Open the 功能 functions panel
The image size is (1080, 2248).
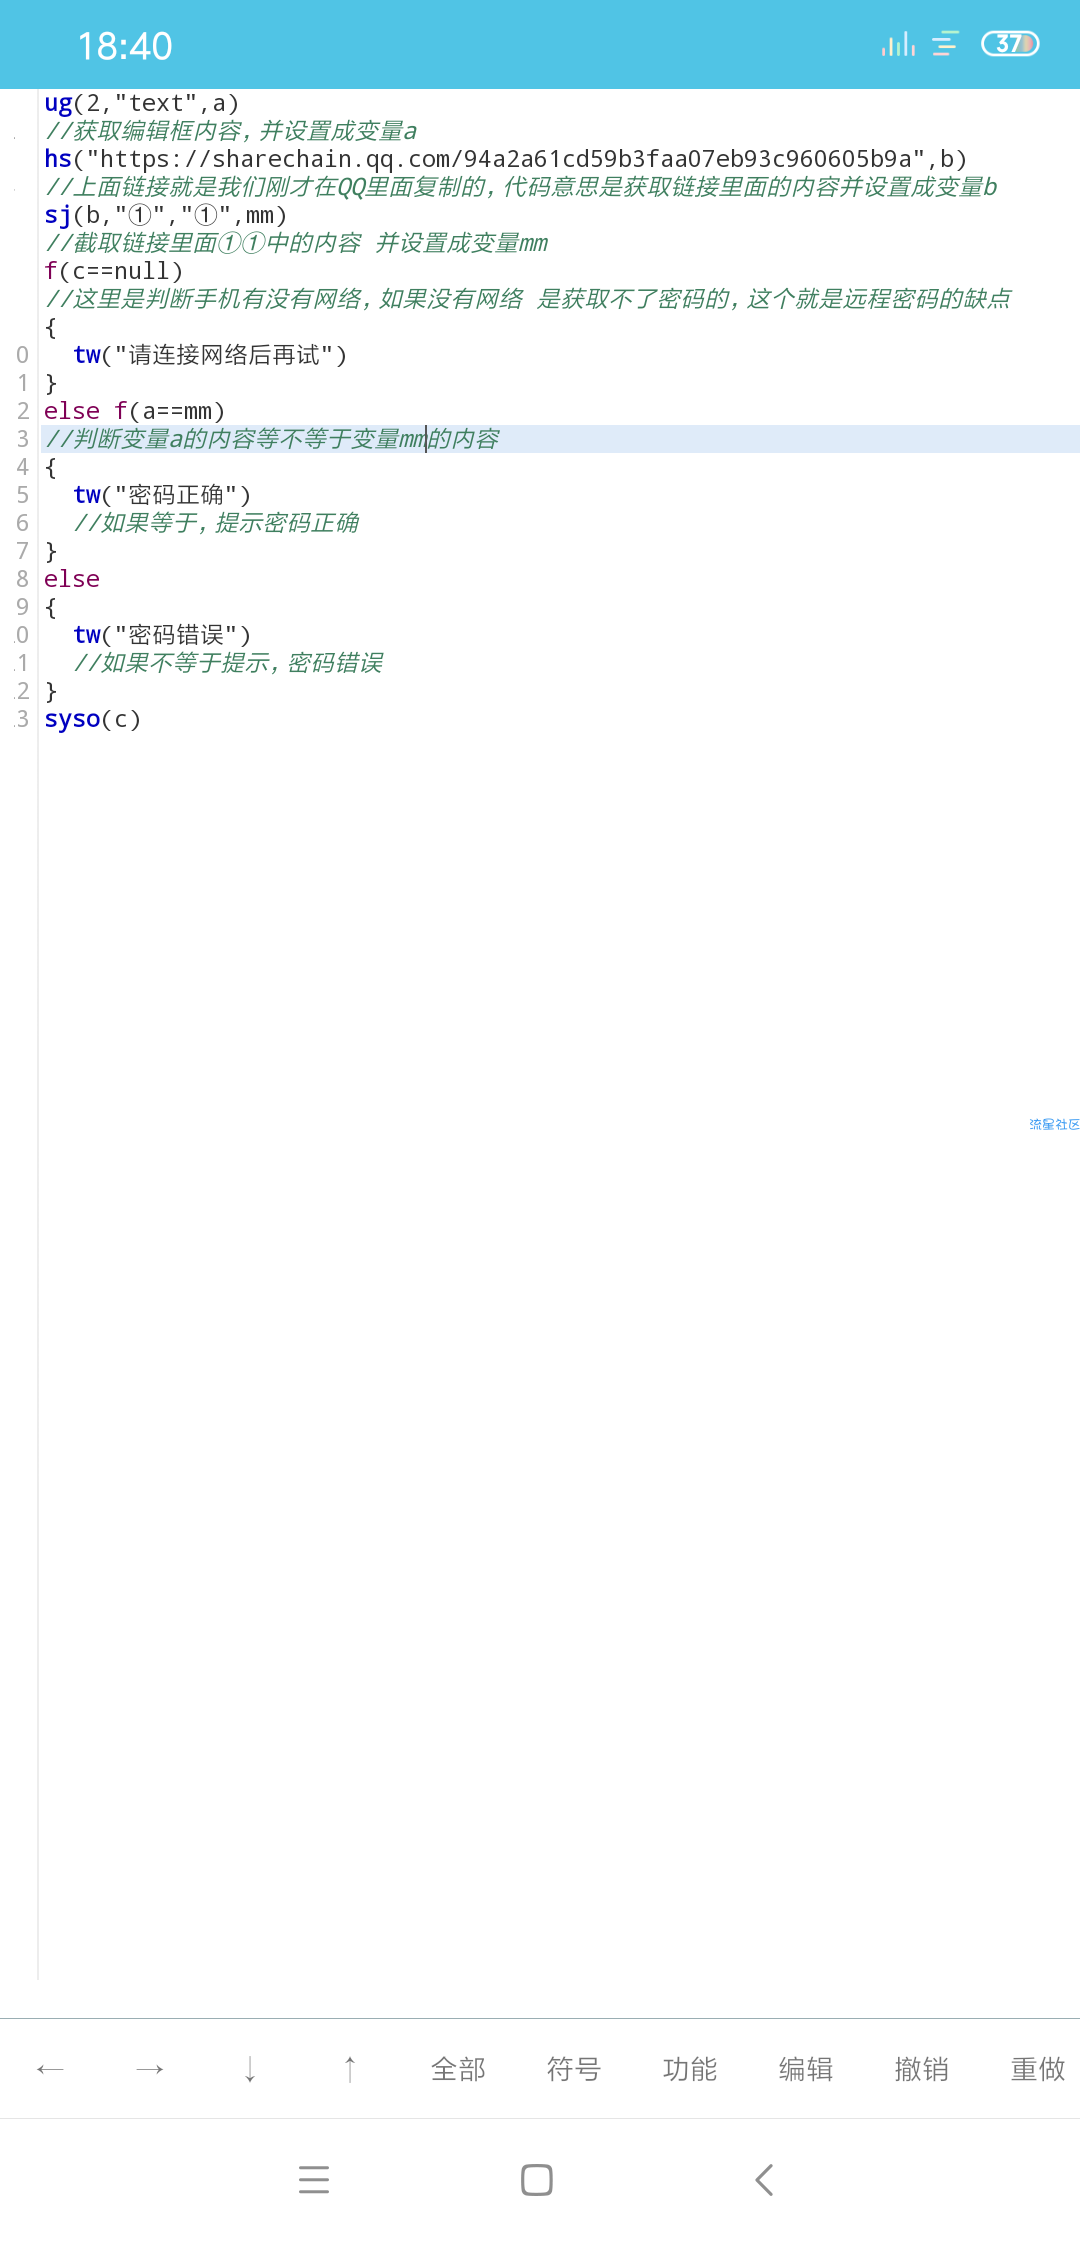tap(690, 2069)
